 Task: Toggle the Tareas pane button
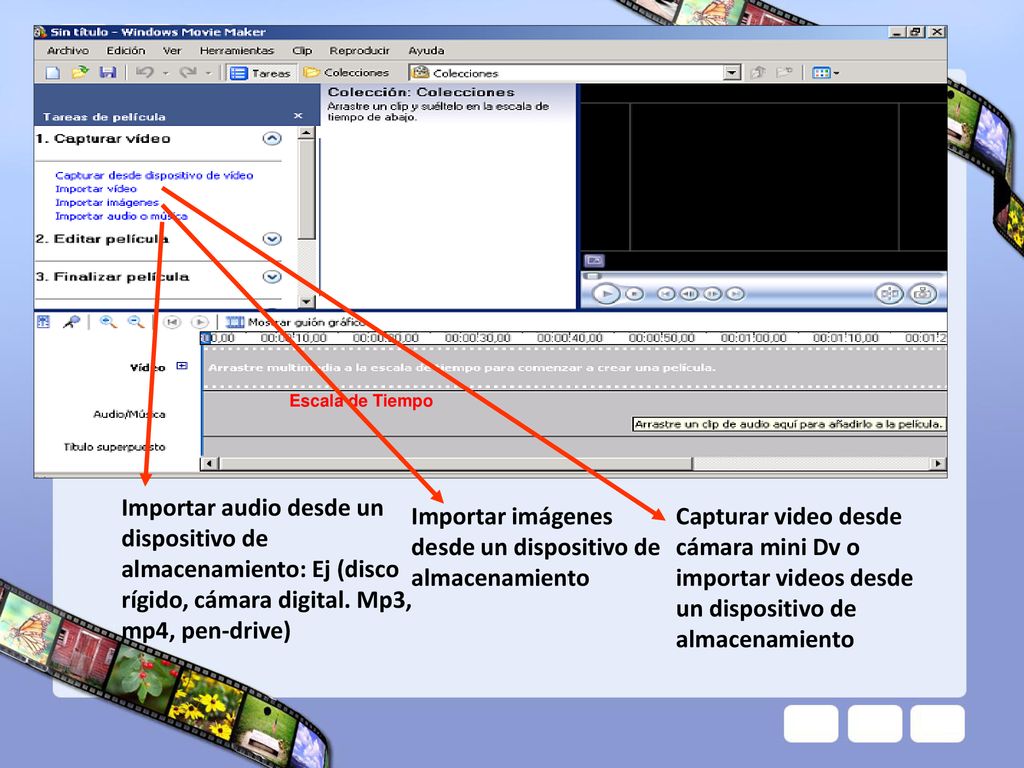[260, 72]
